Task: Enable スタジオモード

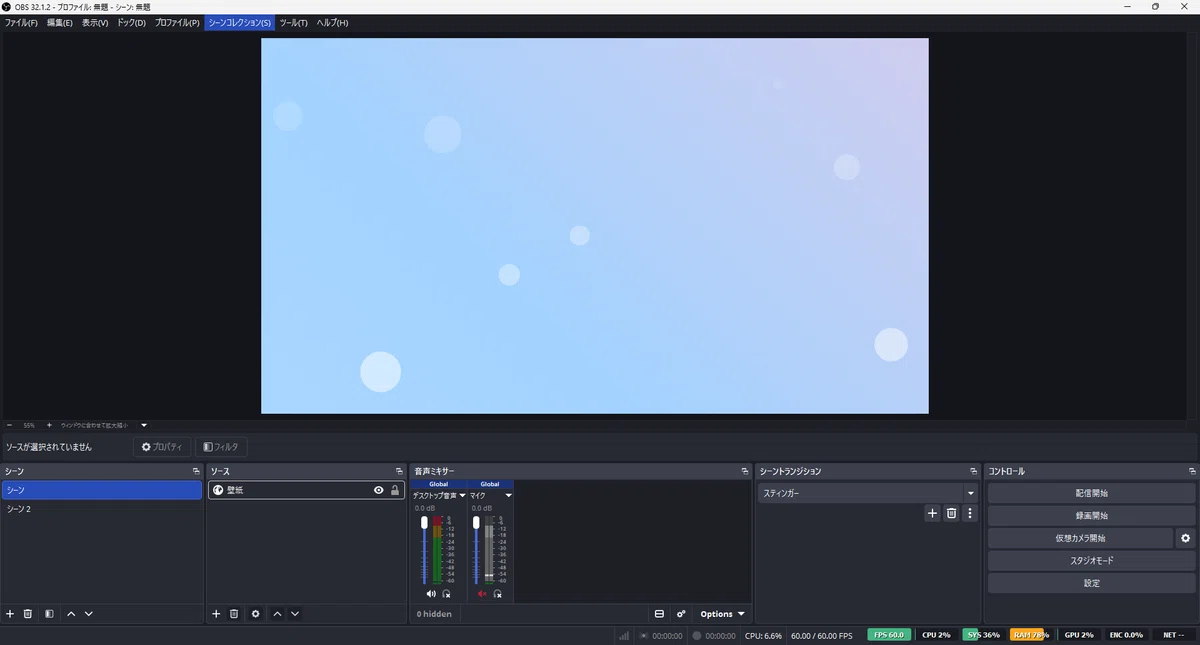Action: [x=1091, y=561]
